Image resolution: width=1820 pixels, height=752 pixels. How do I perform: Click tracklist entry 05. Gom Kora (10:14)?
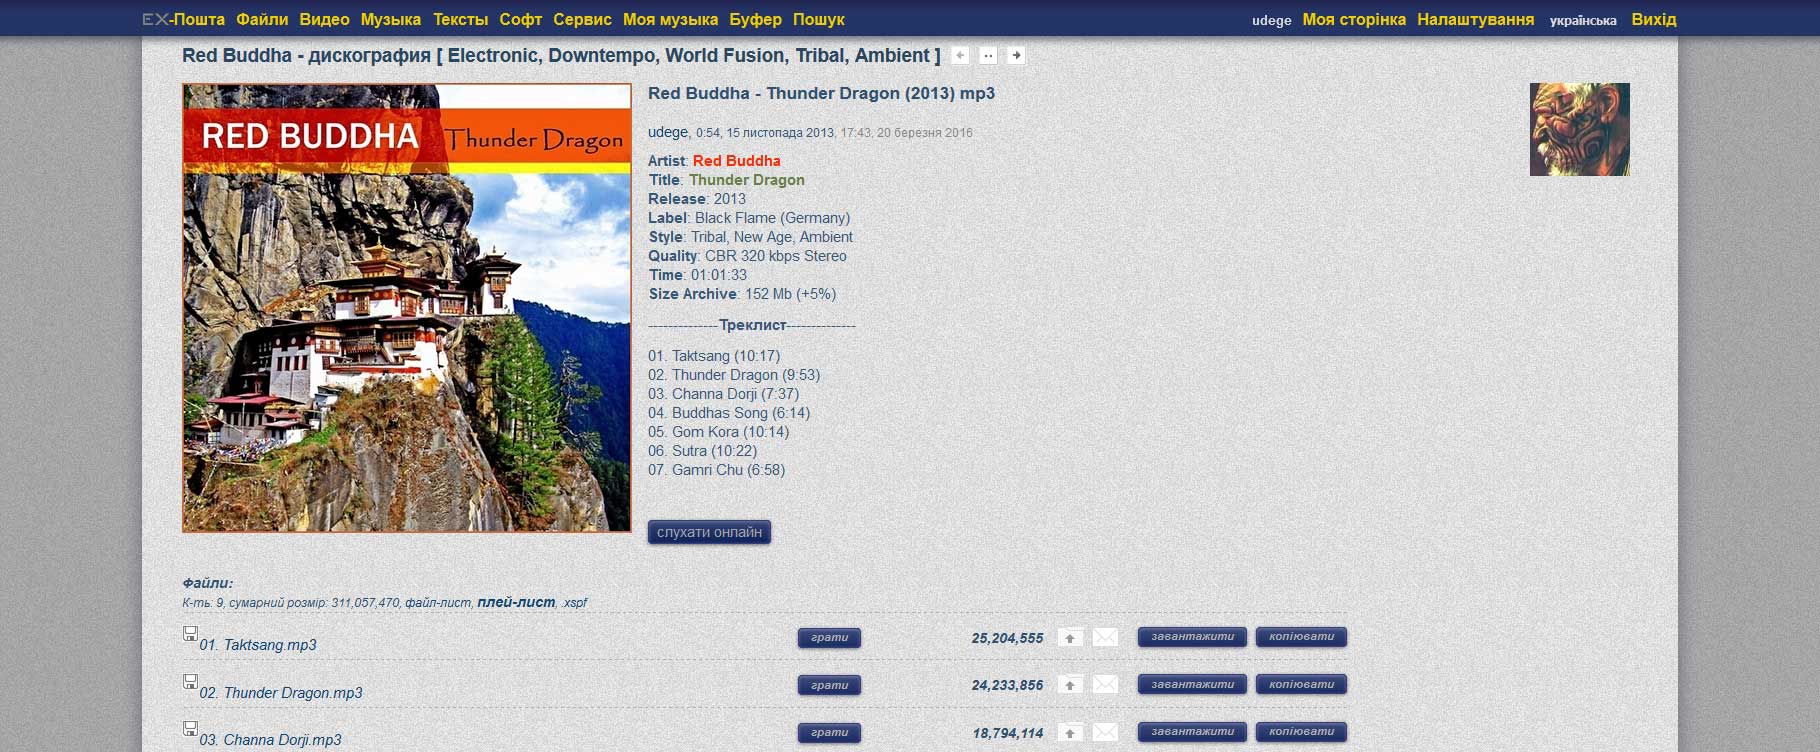pos(718,432)
